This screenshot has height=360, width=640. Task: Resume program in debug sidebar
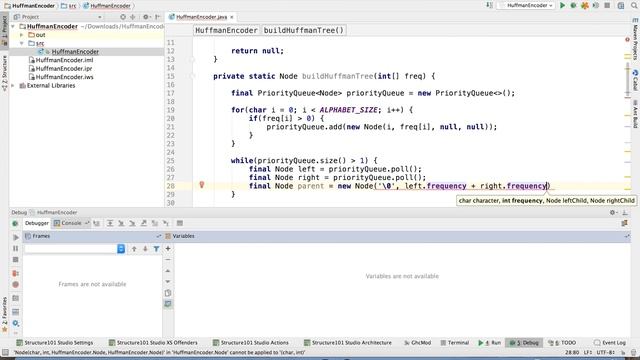(16, 237)
